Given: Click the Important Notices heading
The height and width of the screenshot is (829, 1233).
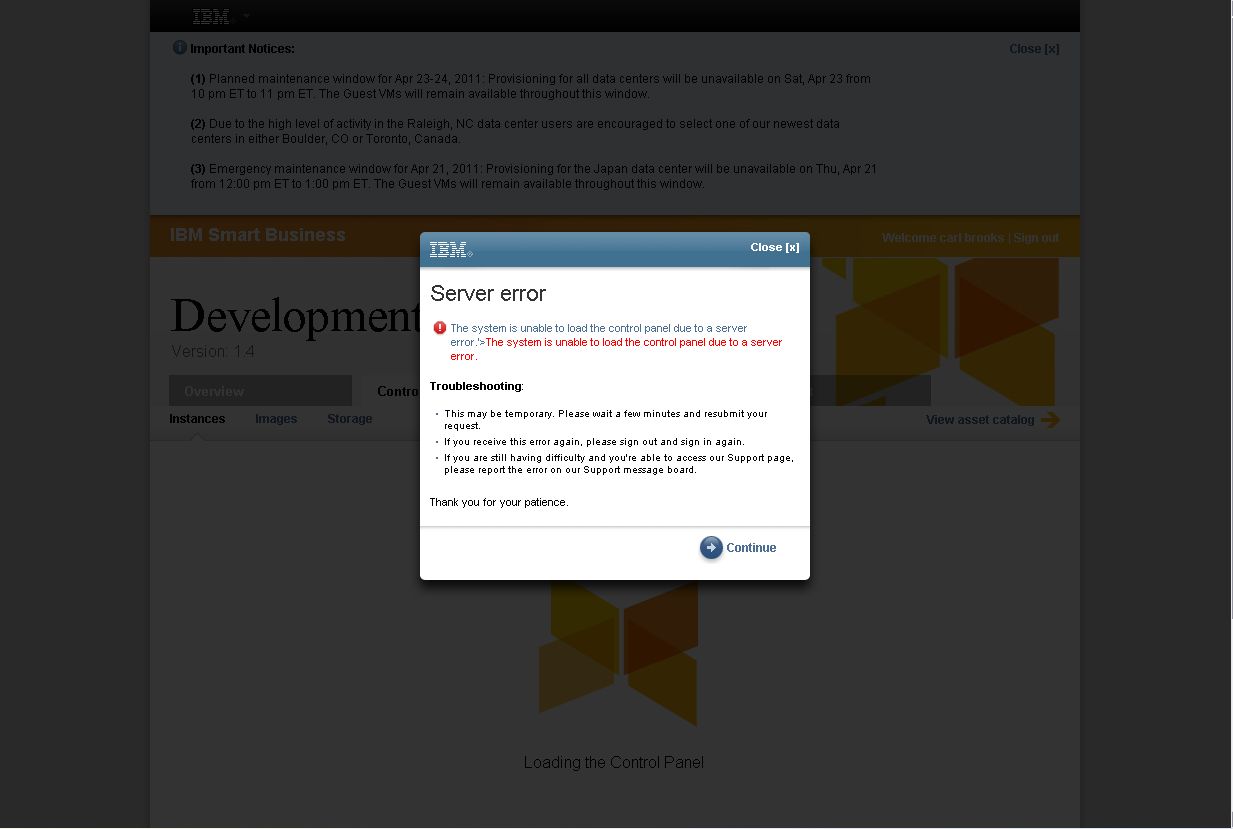Looking at the screenshot, I should coord(242,48).
